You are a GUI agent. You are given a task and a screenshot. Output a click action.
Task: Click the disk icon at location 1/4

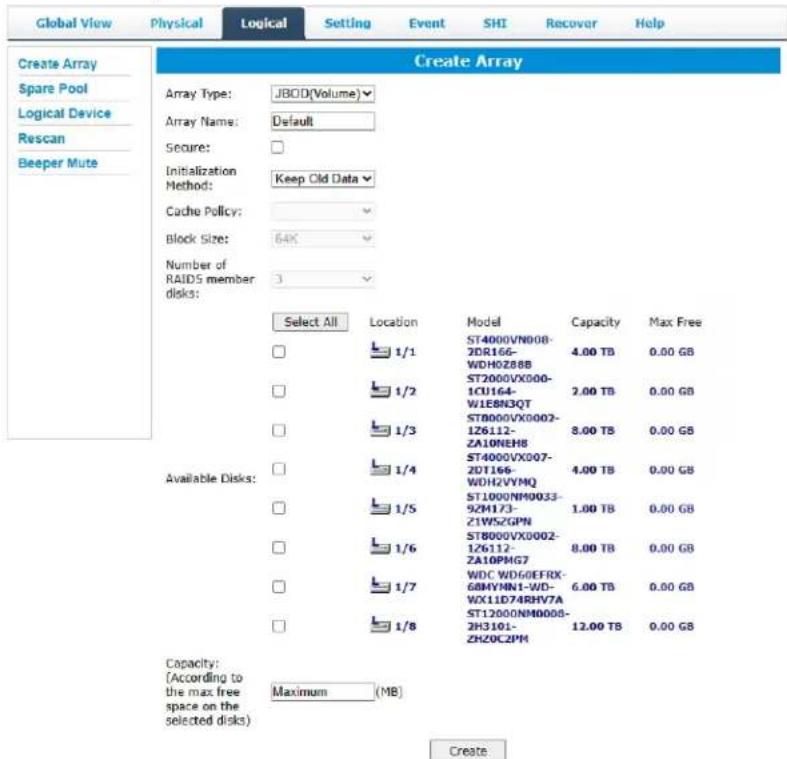click(380, 467)
